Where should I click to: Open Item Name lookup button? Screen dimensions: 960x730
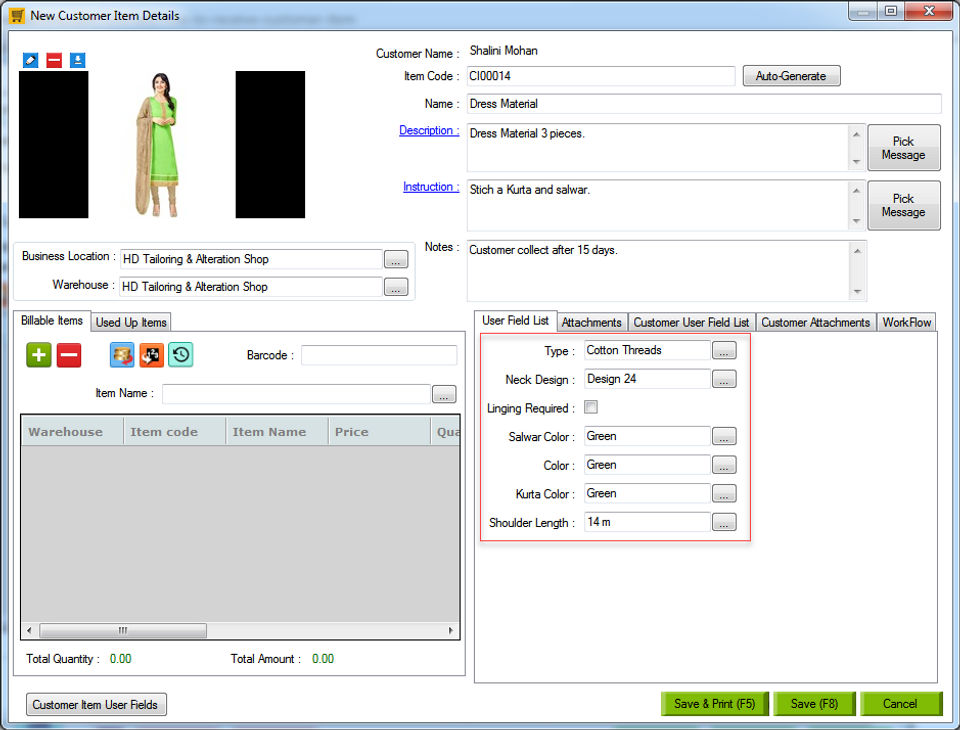444,394
